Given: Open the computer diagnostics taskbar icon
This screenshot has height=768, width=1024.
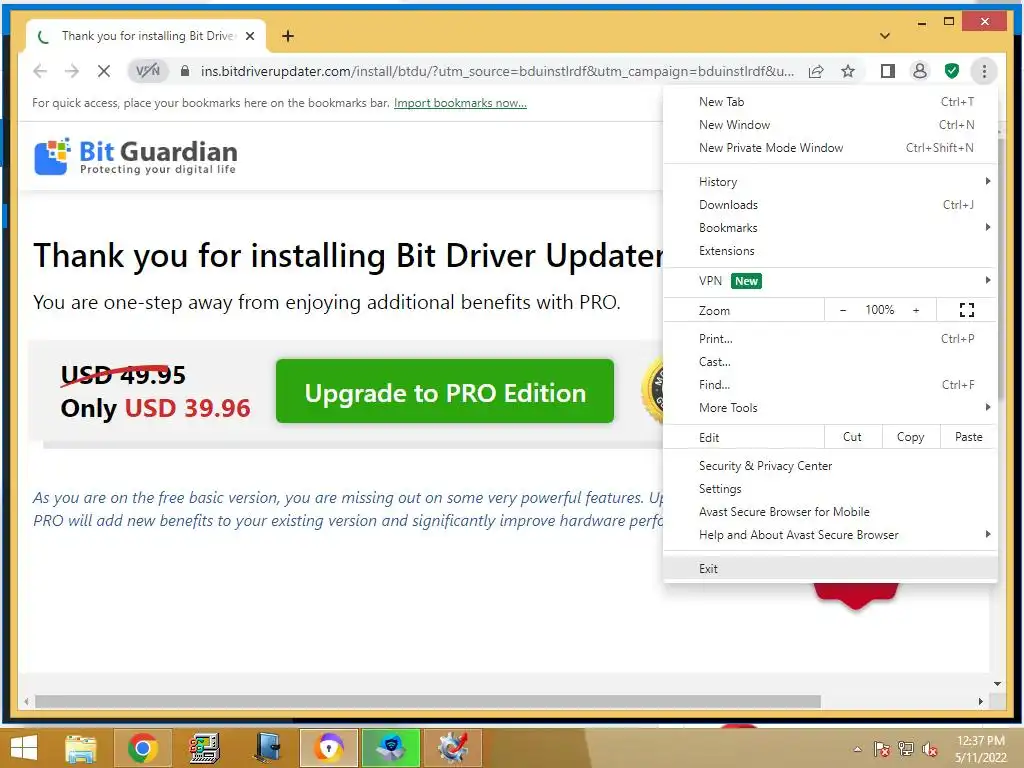Looking at the screenshot, I should 204,748.
